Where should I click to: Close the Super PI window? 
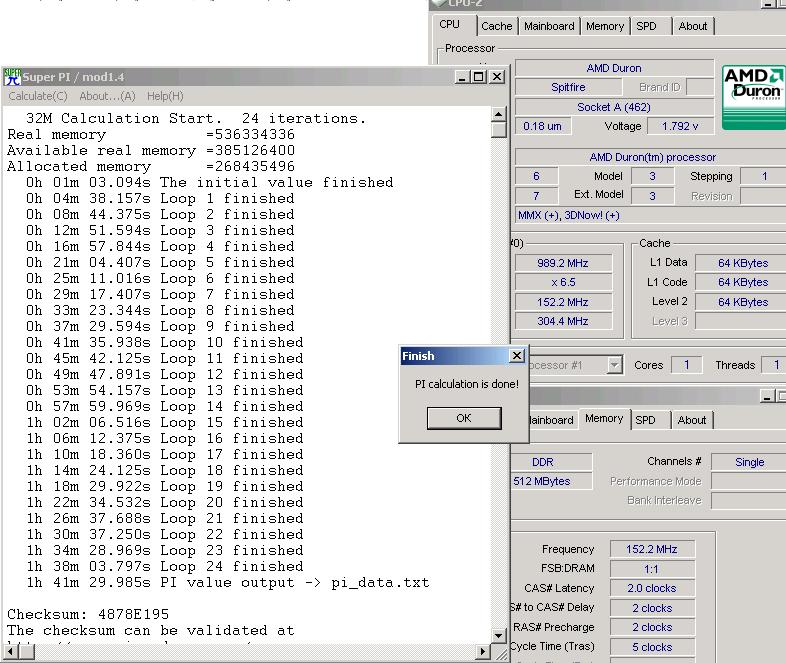click(497, 77)
